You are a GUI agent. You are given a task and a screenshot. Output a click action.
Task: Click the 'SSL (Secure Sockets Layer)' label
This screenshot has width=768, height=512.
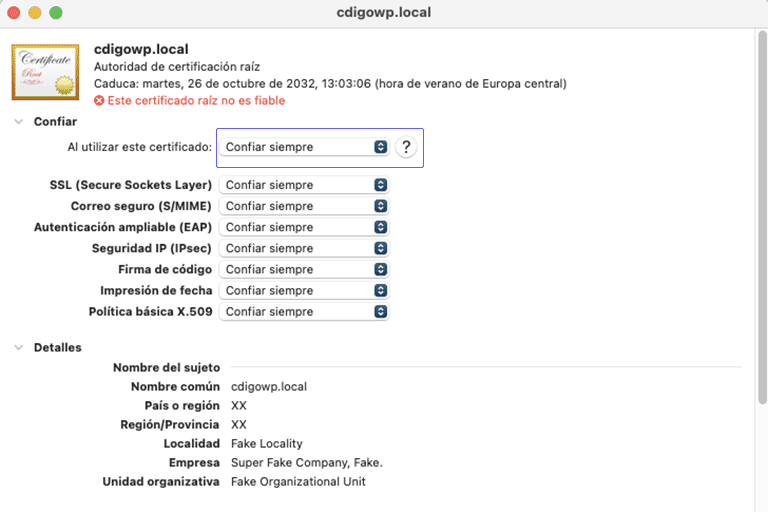coord(131,185)
